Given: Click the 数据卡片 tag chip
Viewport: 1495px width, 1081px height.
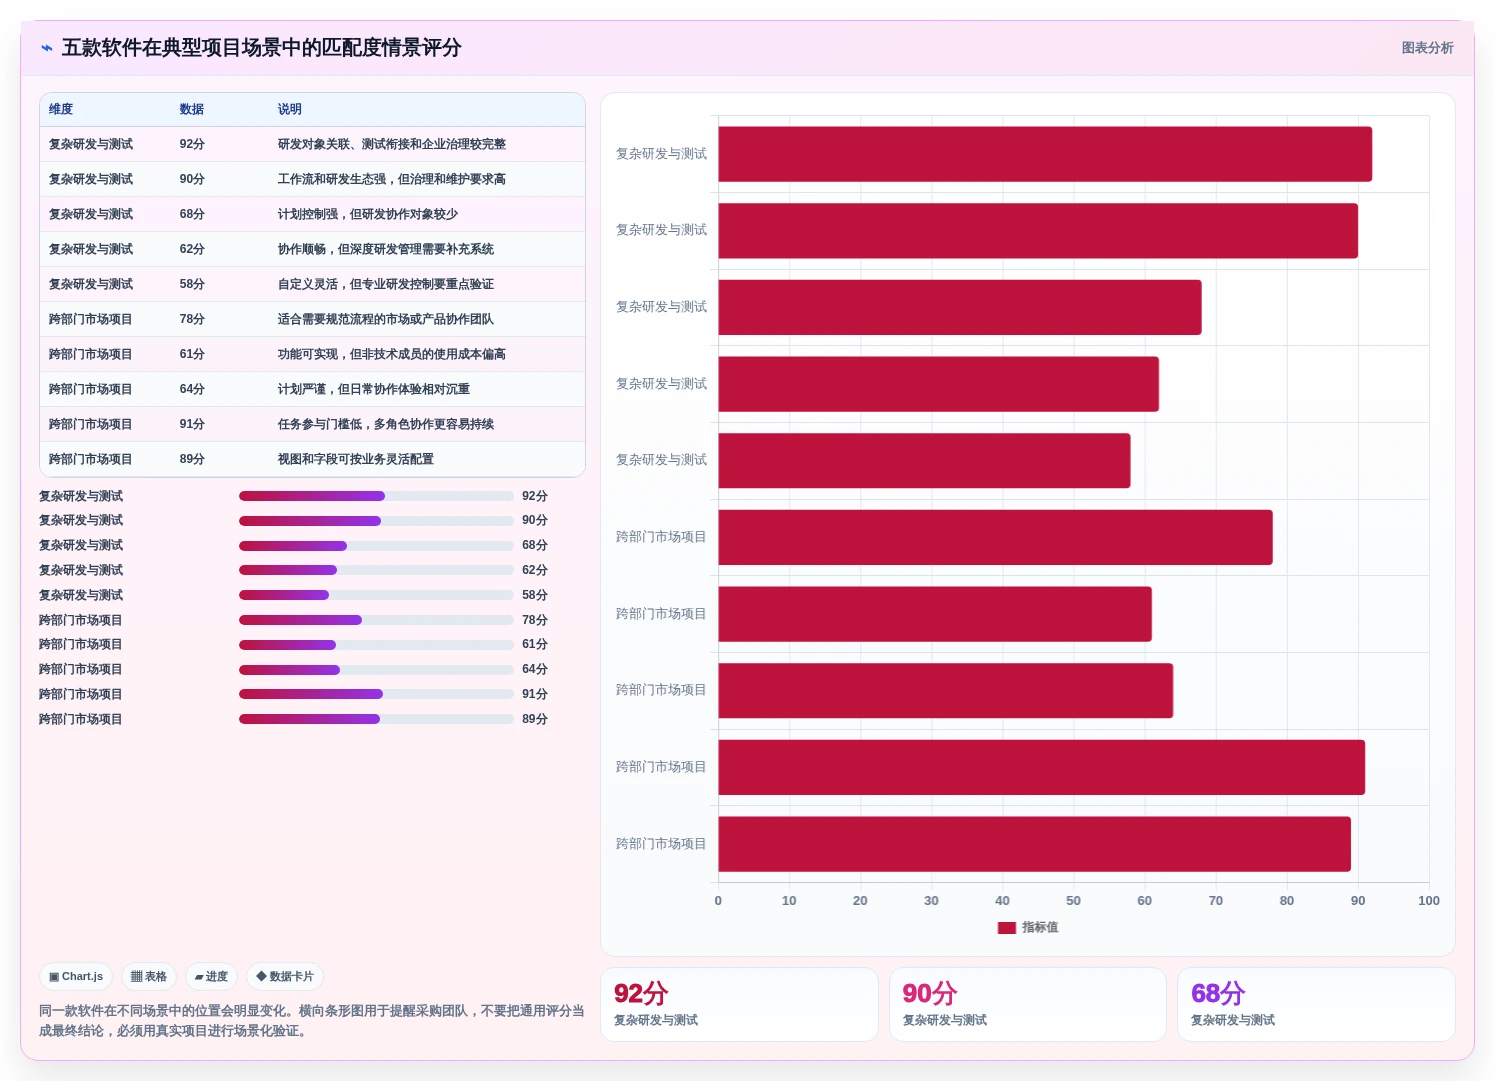Looking at the screenshot, I should pyautogui.click(x=285, y=977).
